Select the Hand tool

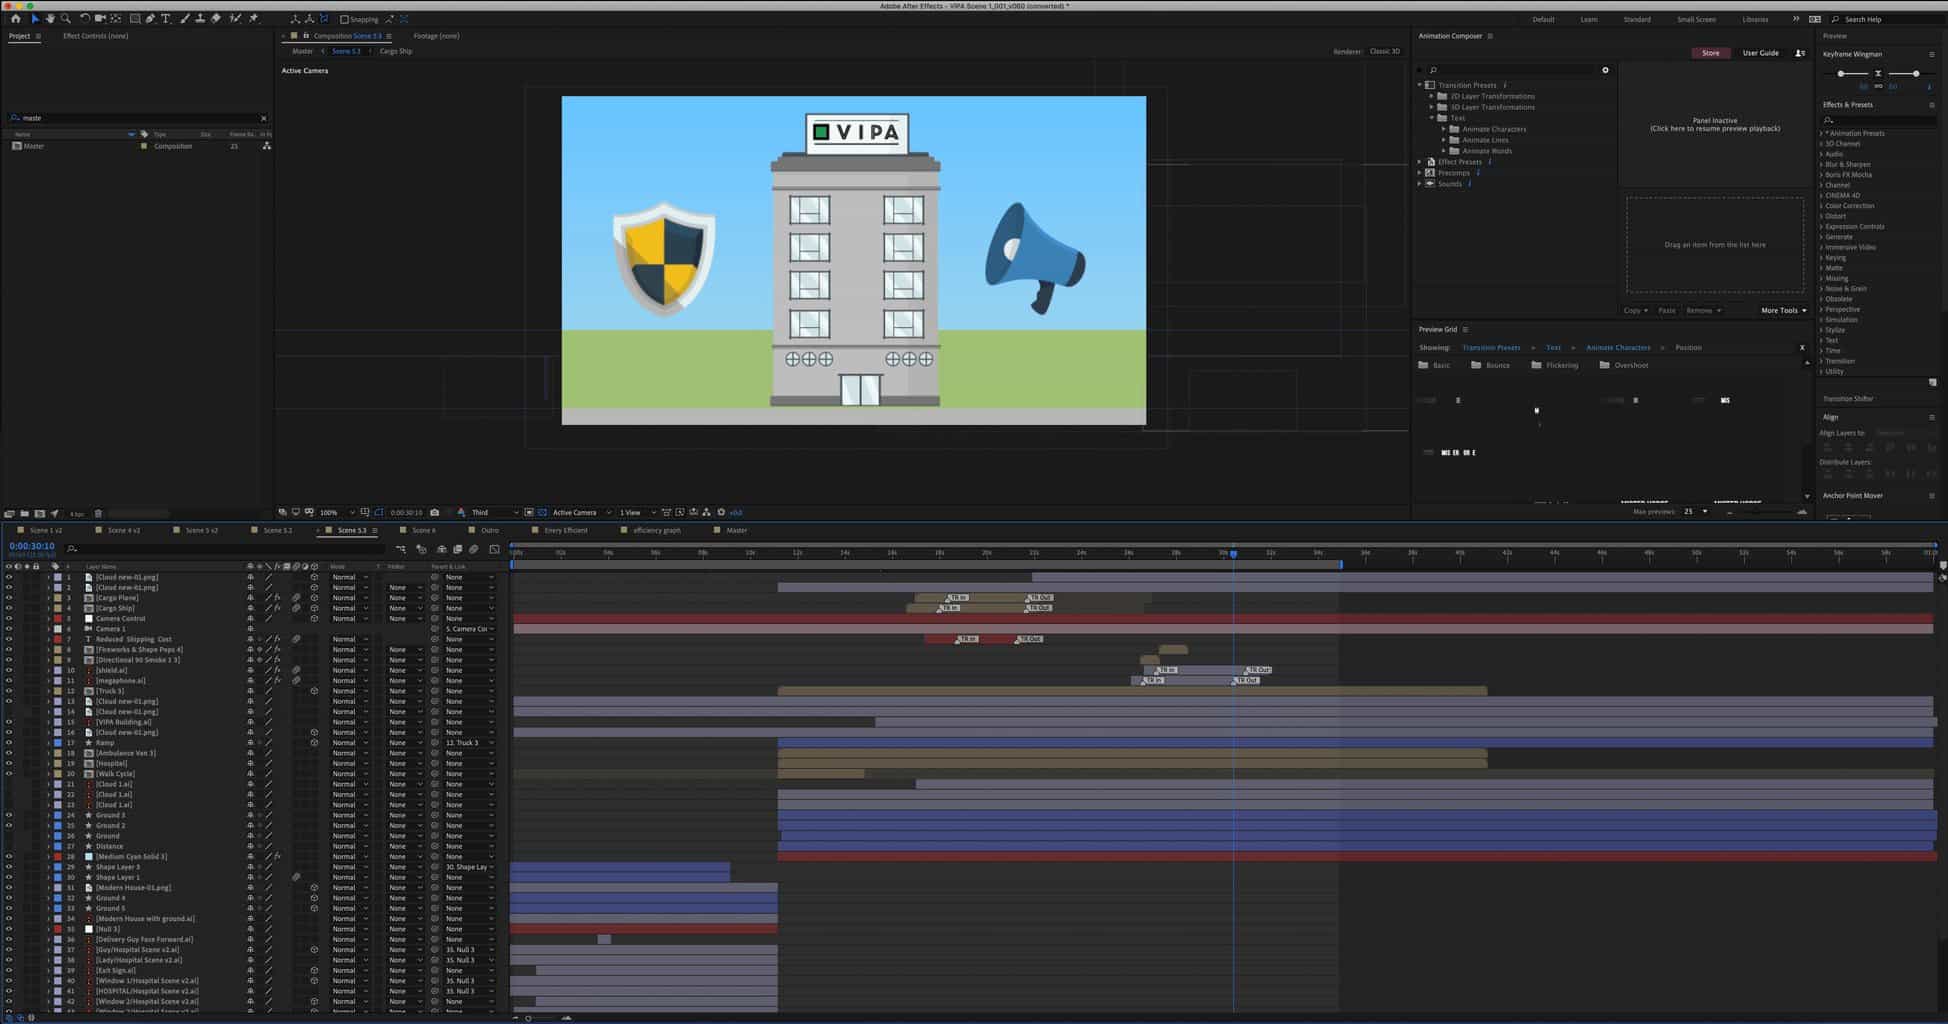point(50,19)
